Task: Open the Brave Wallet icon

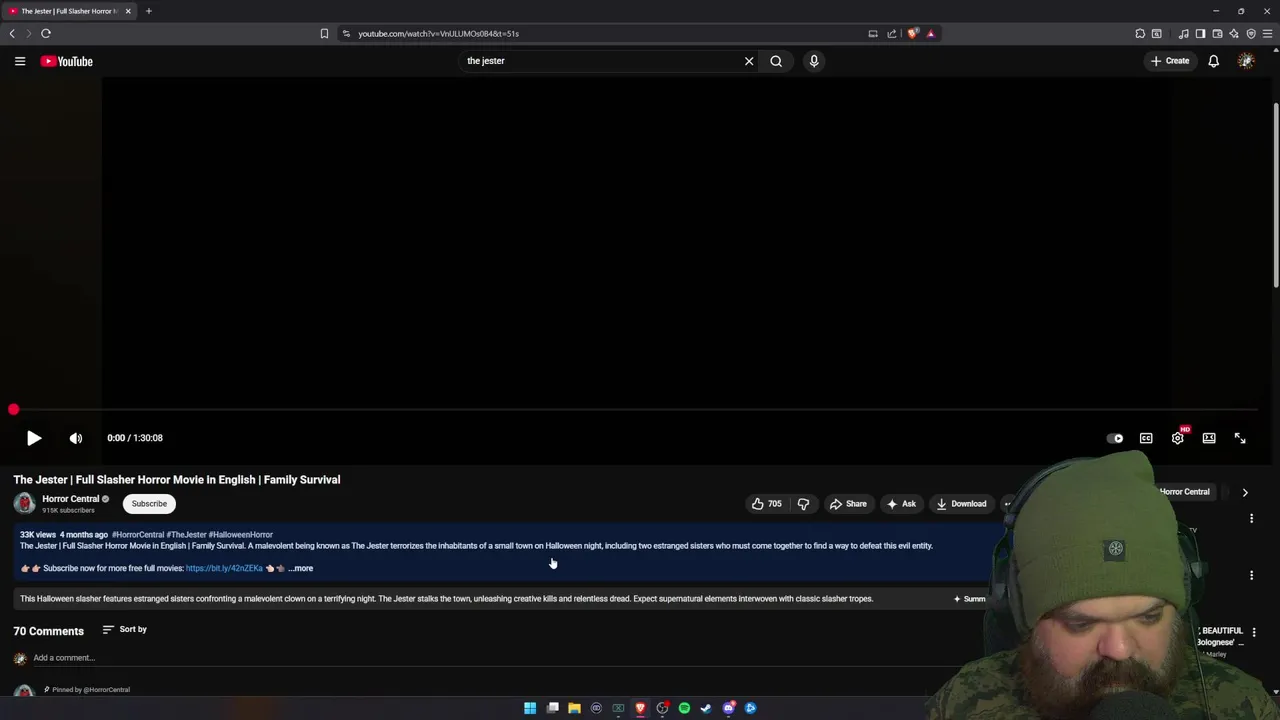Action: pos(1217,33)
